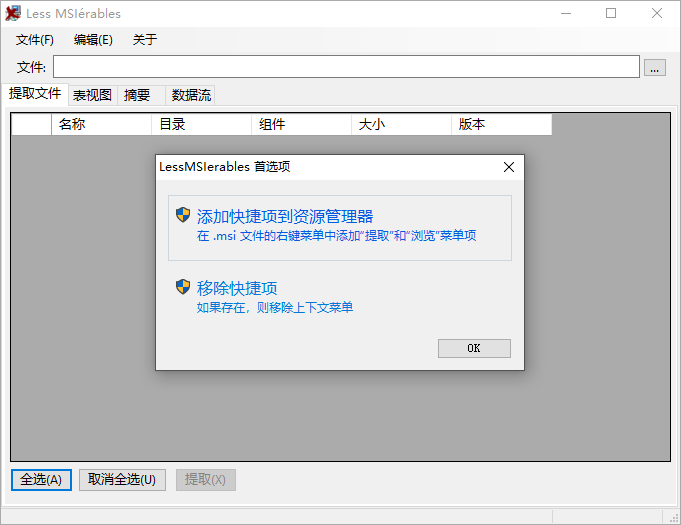
Task: Click the Less MSIérables app icon in title bar
Action: (13, 13)
